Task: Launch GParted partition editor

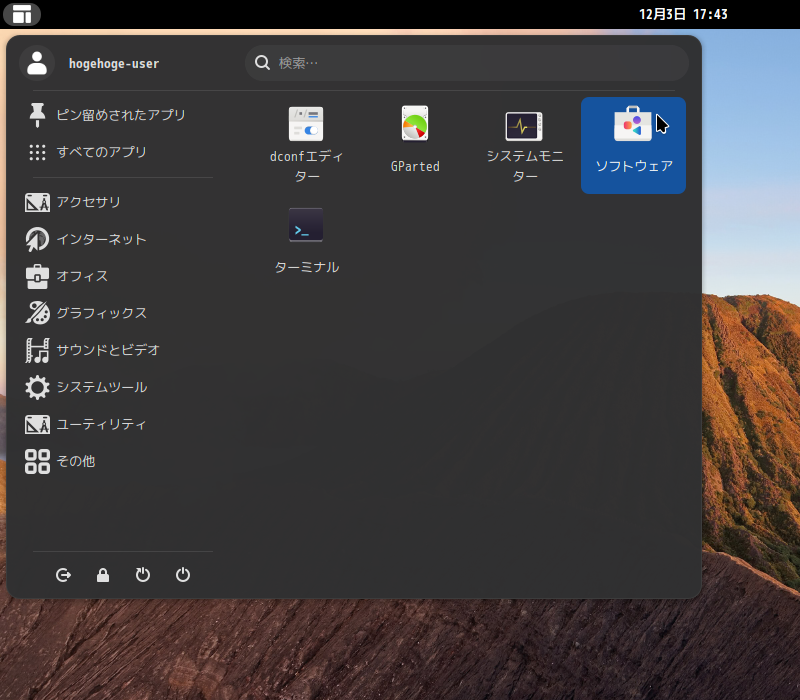Action: (415, 140)
